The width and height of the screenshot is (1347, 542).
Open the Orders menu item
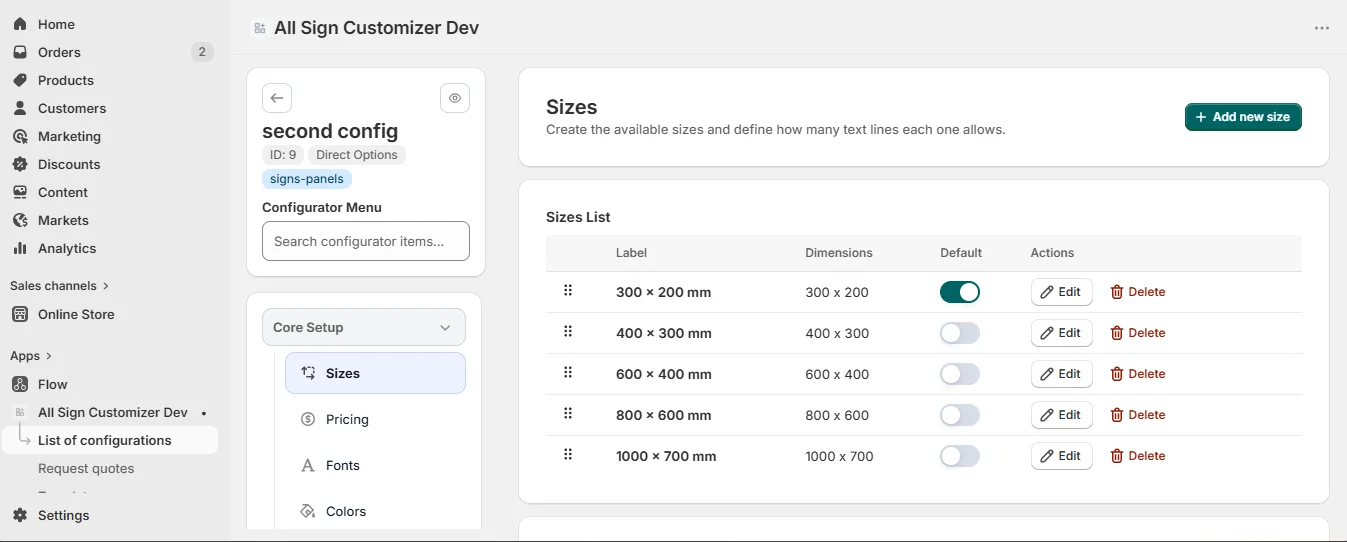point(109,52)
